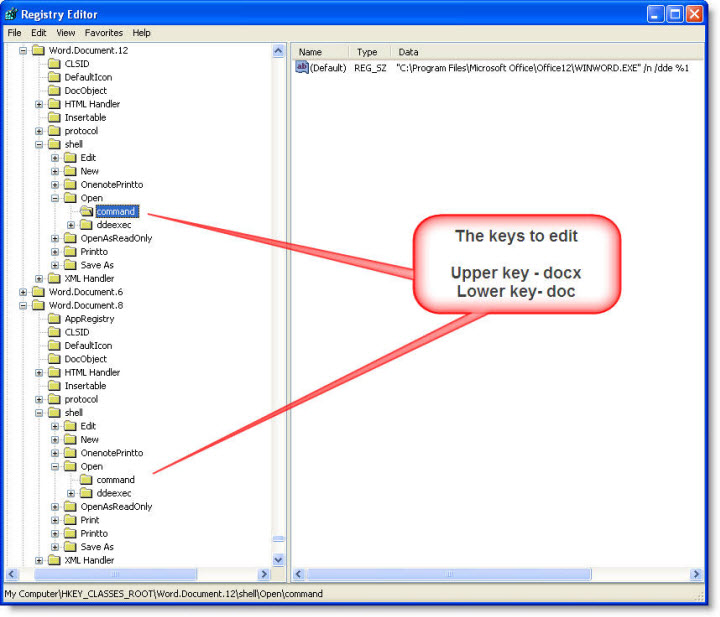Screen dimensions: 720x617
Task: Select command key under Word.Document.8 Open
Action: pos(116,480)
